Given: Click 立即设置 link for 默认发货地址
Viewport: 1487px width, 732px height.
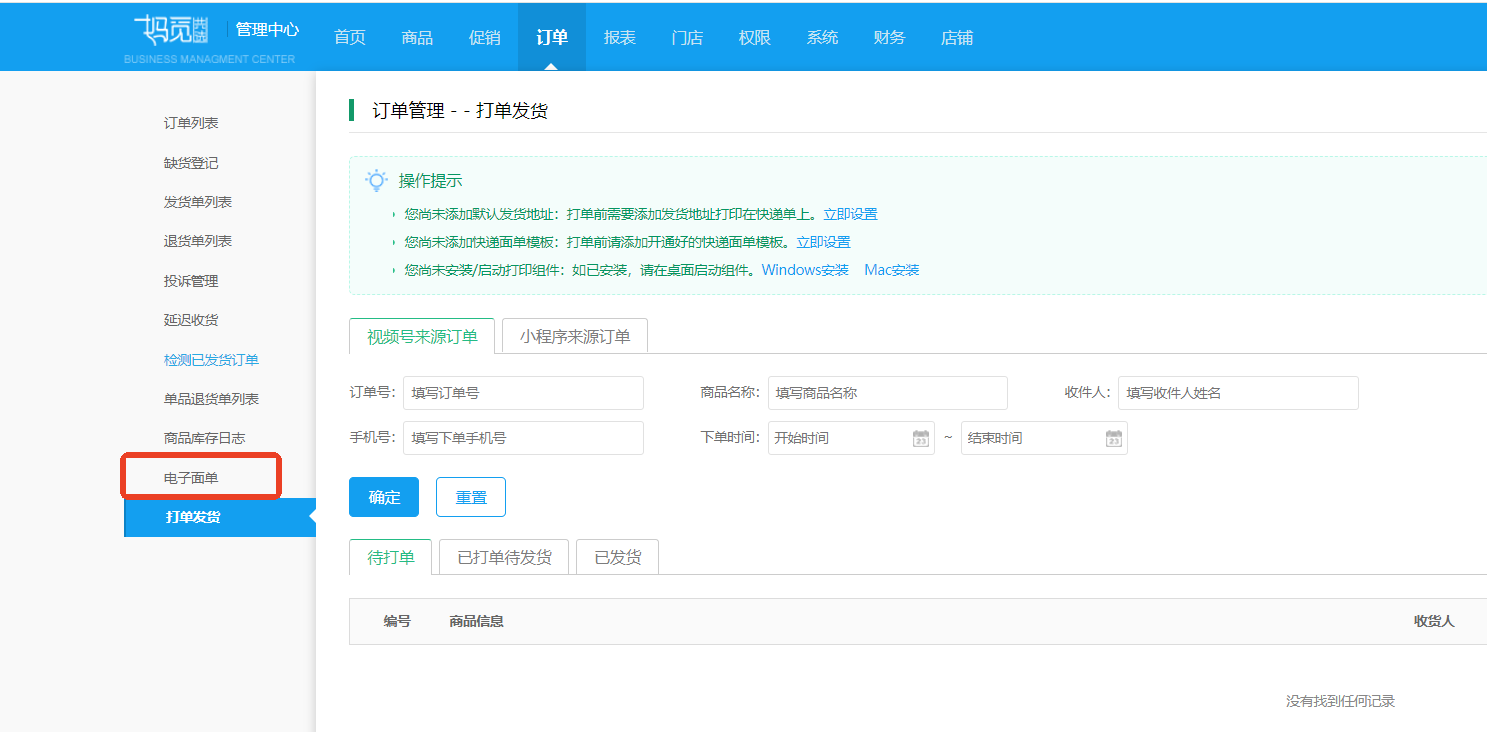Looking at the screenshot, I should 850,214.
